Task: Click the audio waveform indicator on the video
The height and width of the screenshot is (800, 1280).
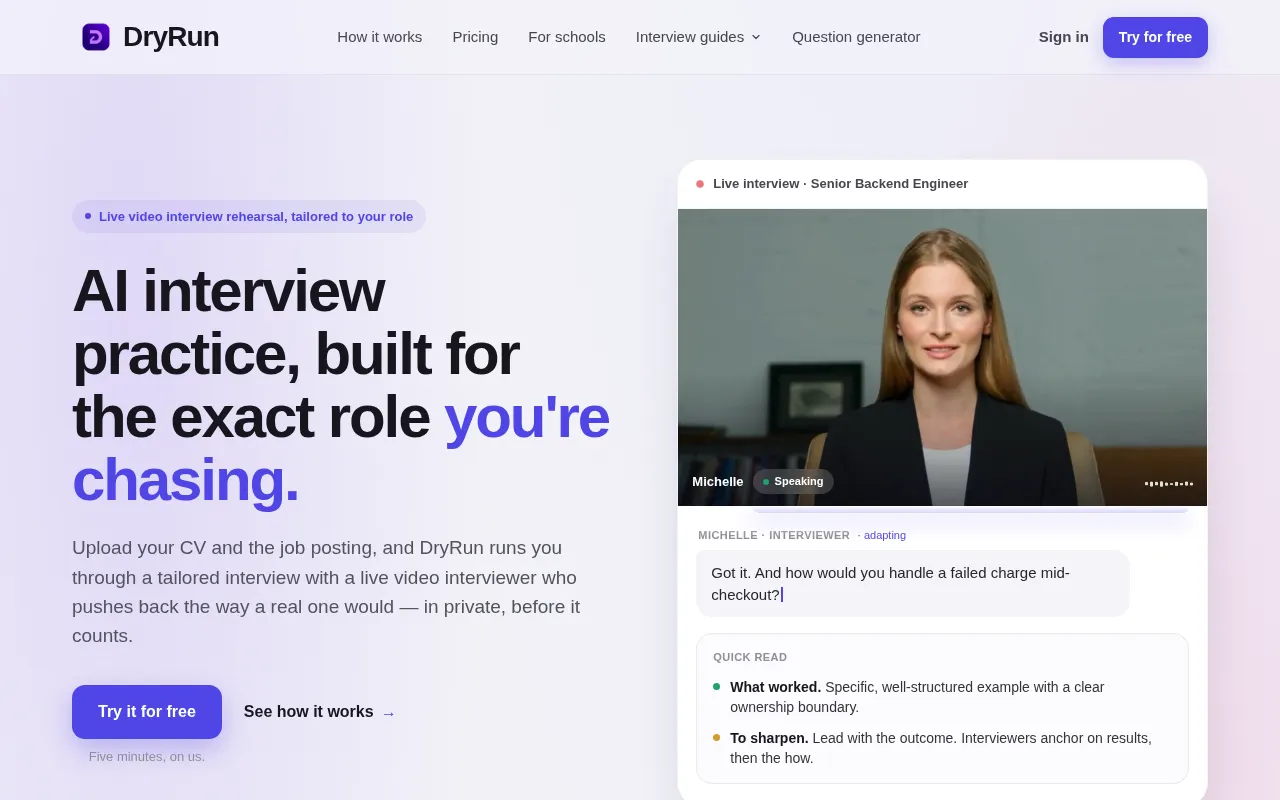Action: click(1169, 483)
